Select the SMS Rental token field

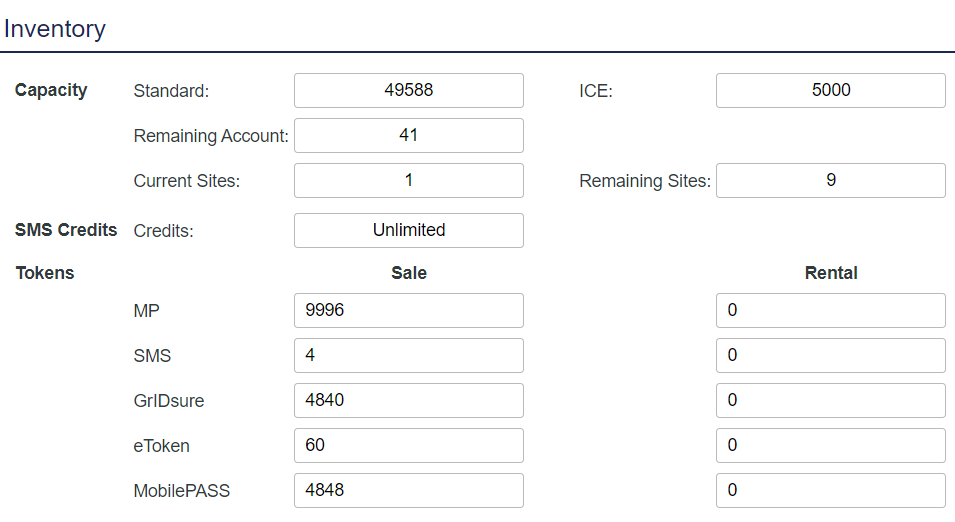(830, 355)
